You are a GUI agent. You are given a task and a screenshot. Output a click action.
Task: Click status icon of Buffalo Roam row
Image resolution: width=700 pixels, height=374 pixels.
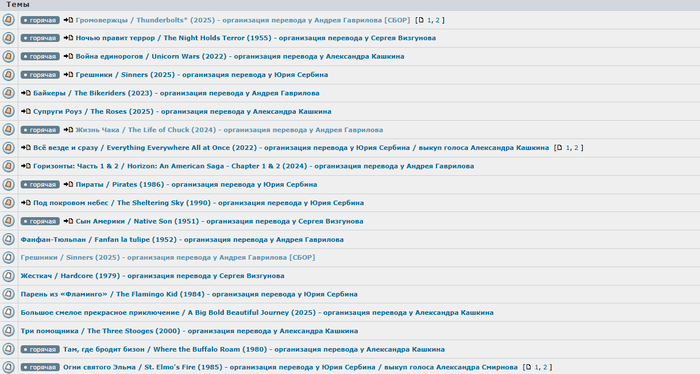click(8, 349)
